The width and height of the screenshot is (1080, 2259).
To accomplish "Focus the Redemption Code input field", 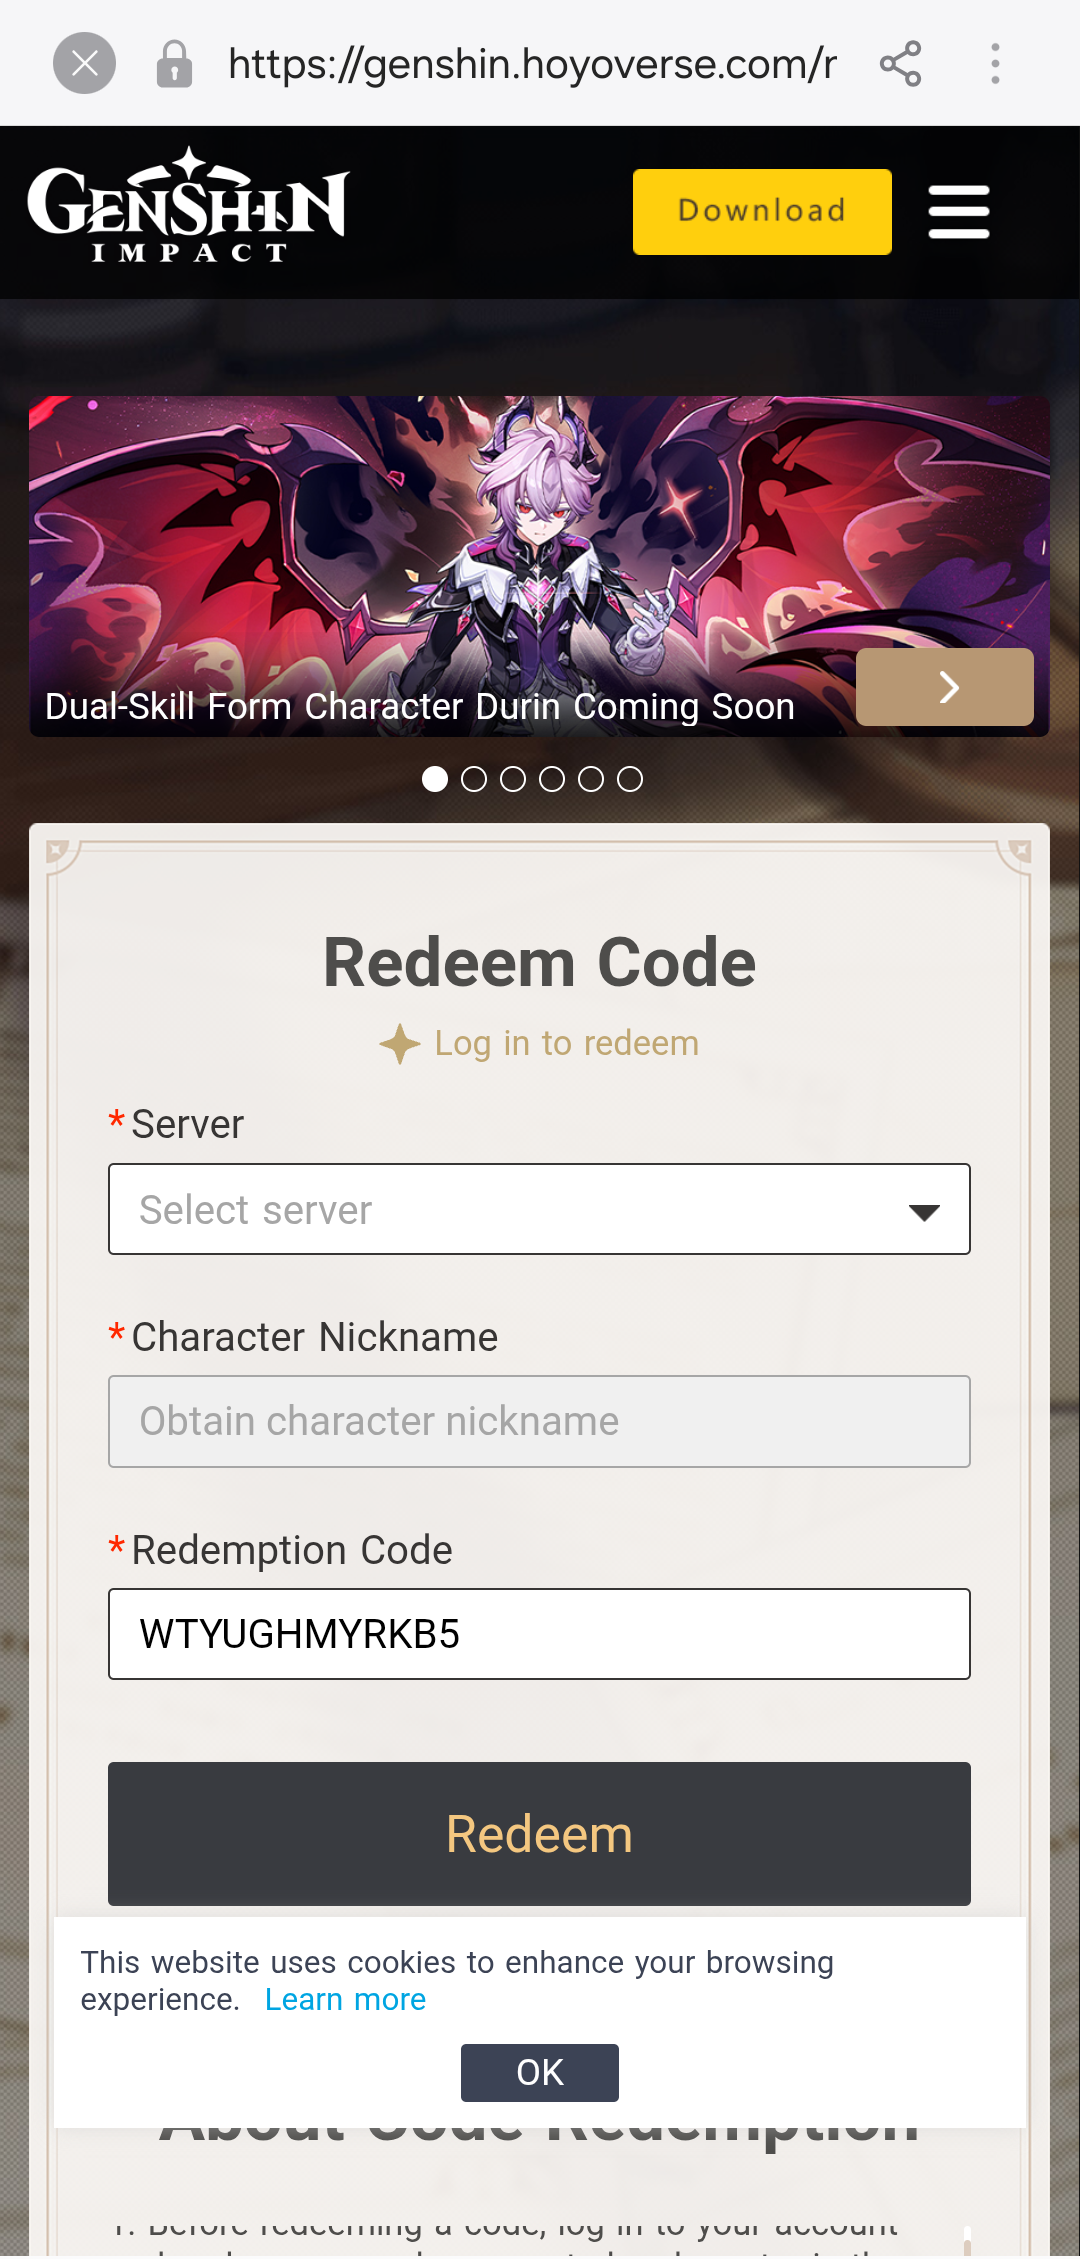I will [539, 1634].
